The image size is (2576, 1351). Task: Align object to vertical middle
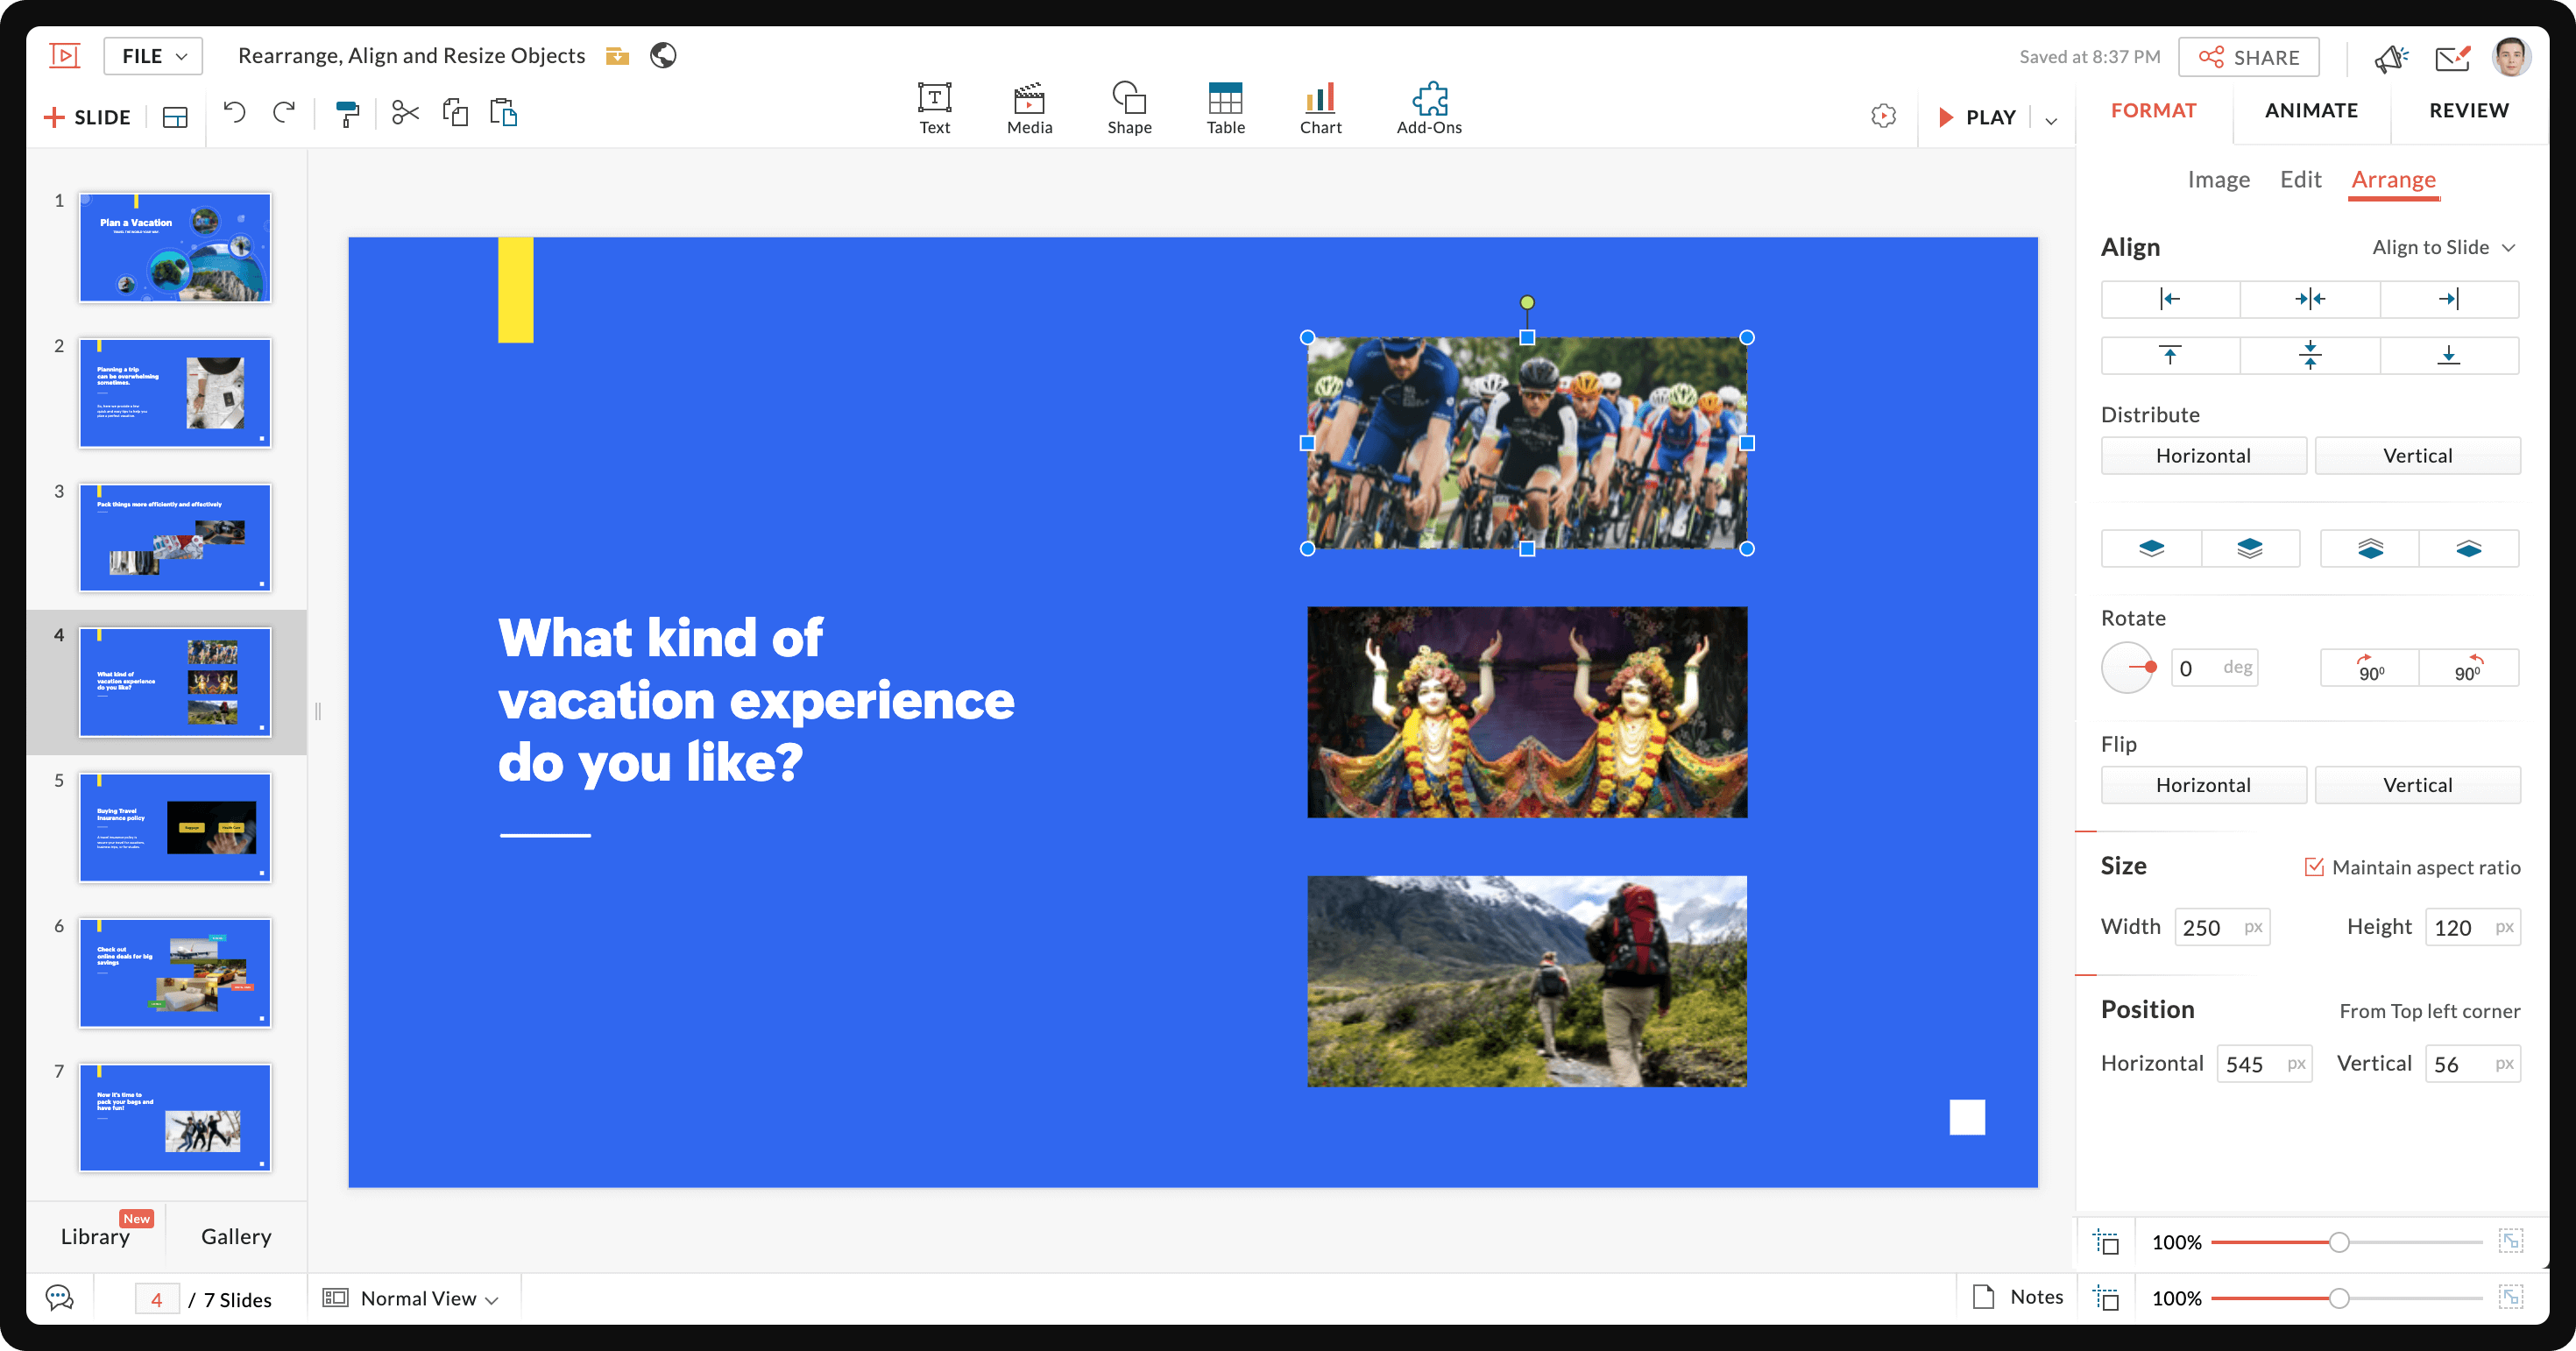pyautogui.click(x=2309, y=355)
